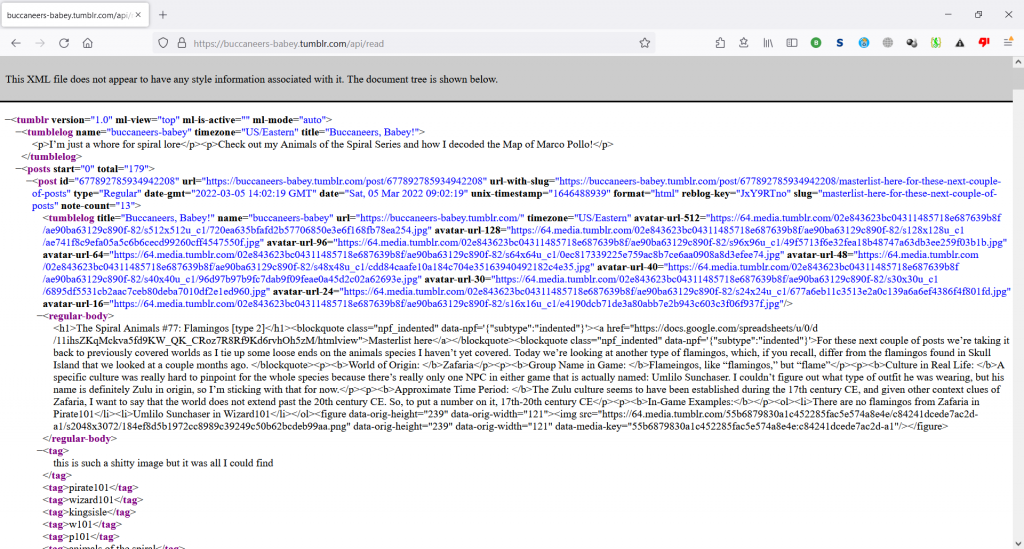
Task: Click the total="179" attribute
Action: click(x=126, y=168)
